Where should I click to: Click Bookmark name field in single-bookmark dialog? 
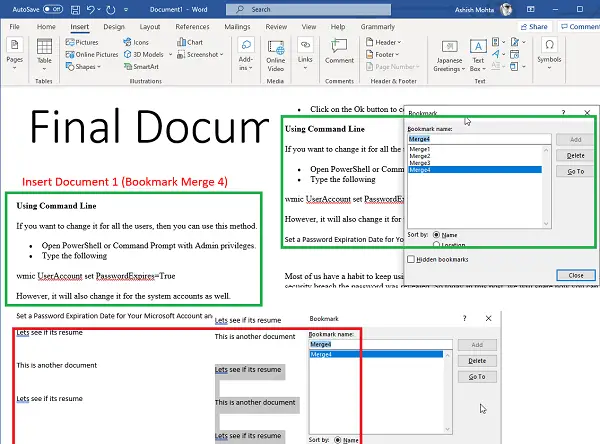380,344
